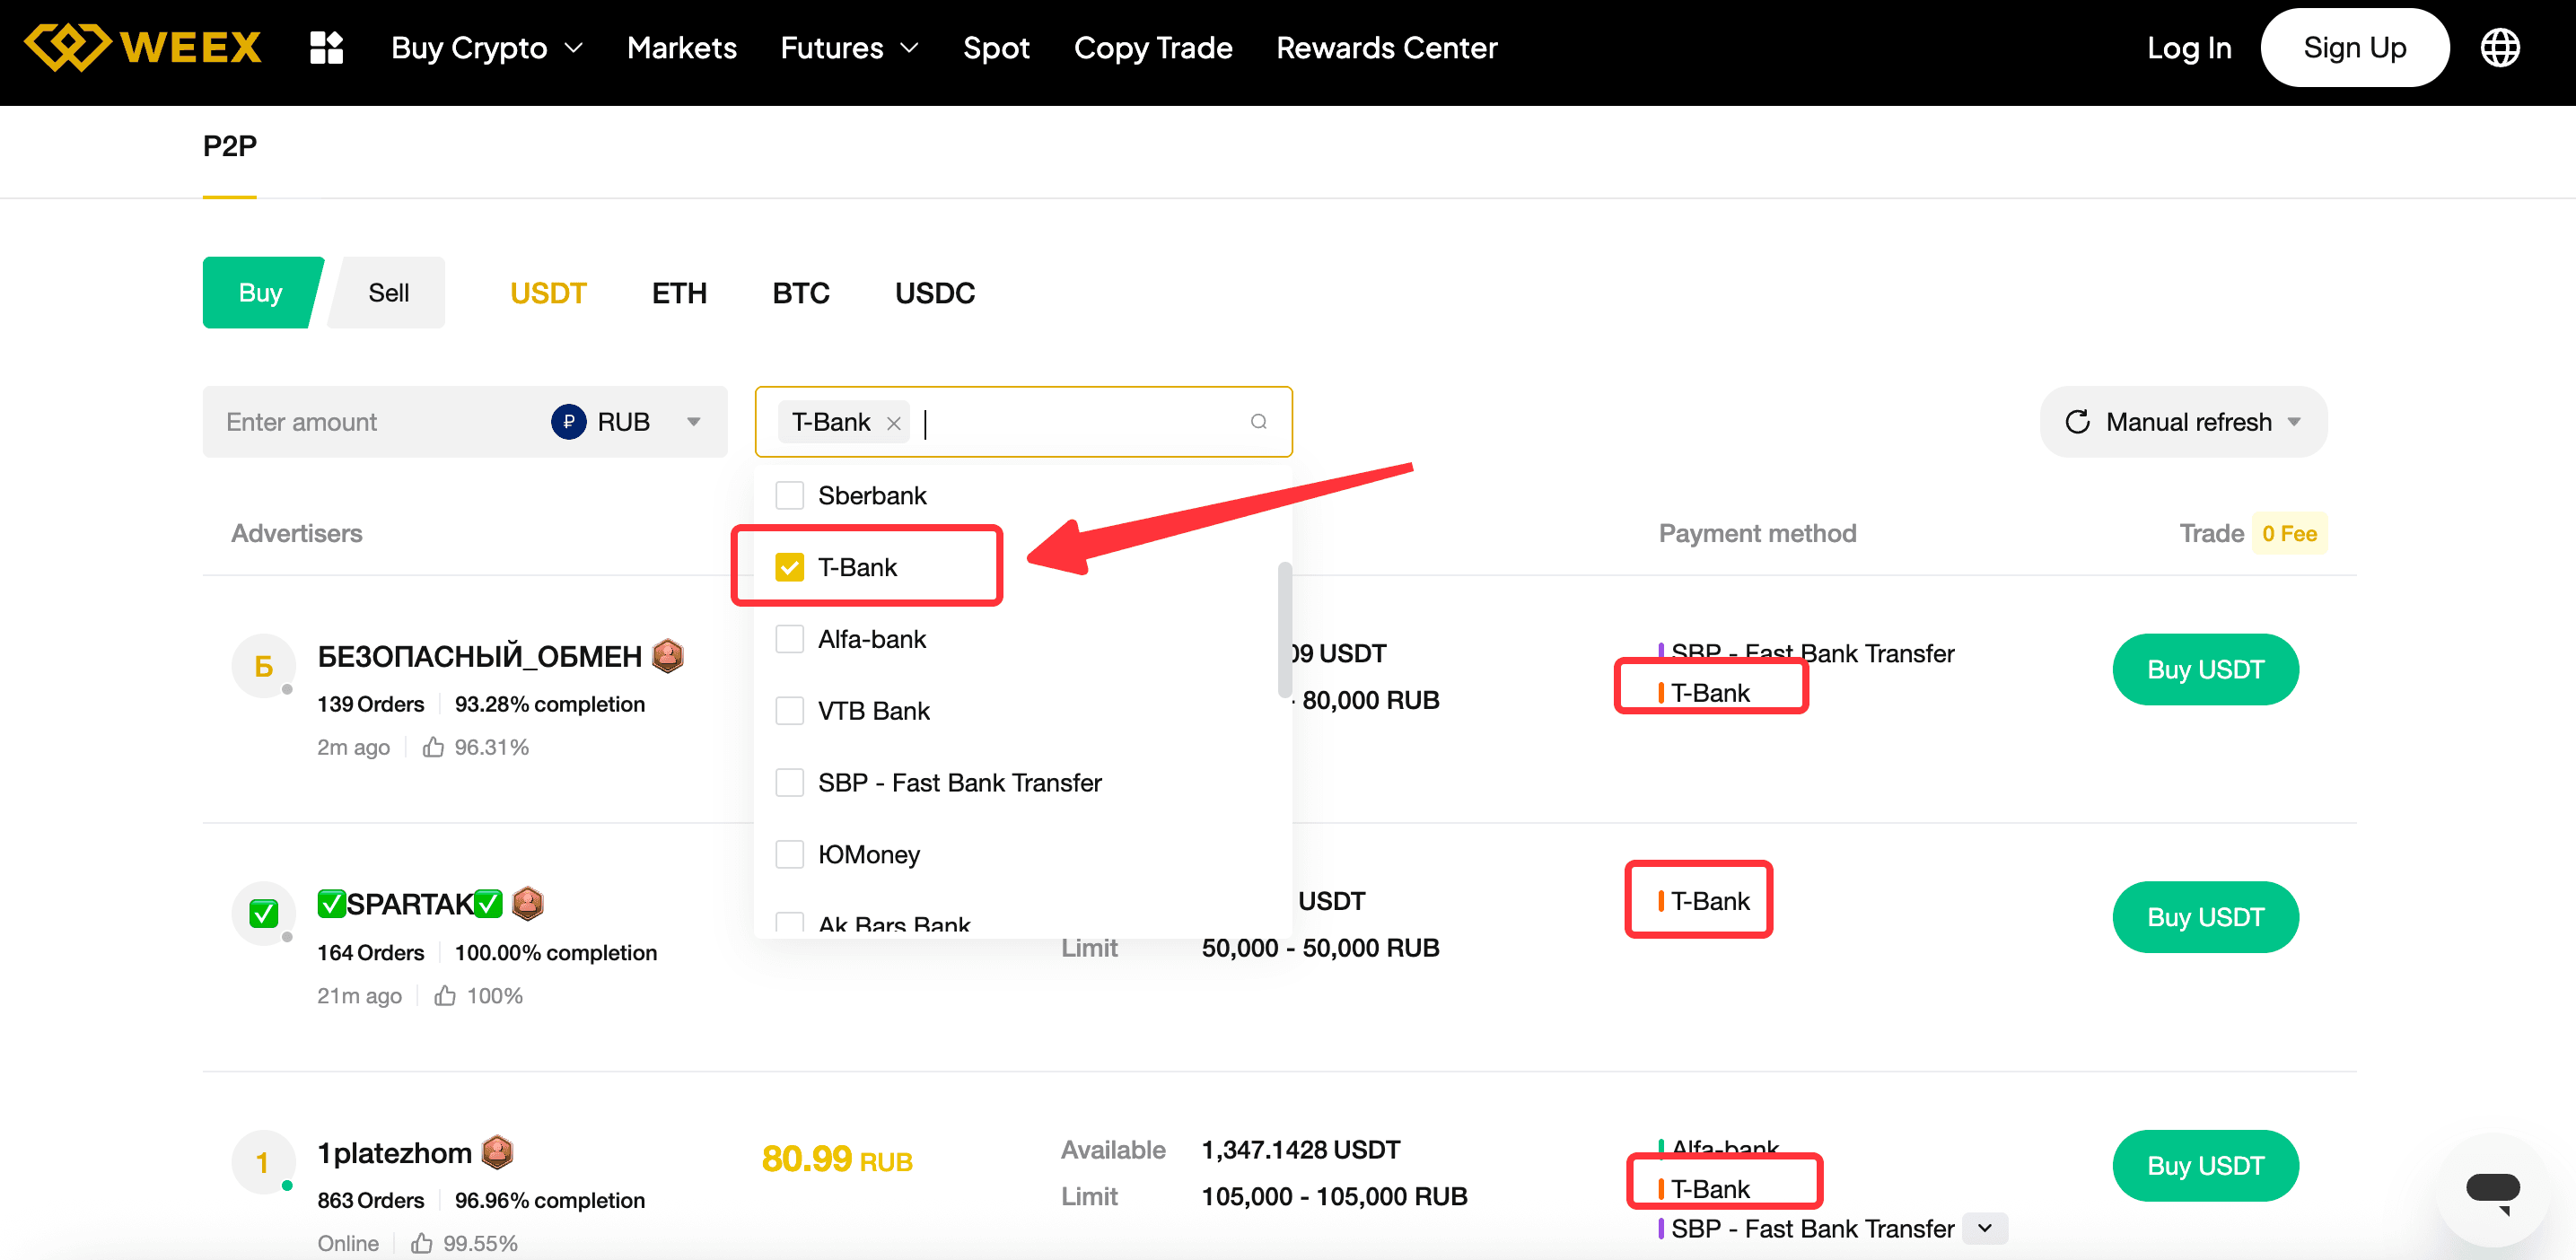Screen dimensions: 2576x1260
Task: Remove the T-Bank filter tag
Action: 894,424
